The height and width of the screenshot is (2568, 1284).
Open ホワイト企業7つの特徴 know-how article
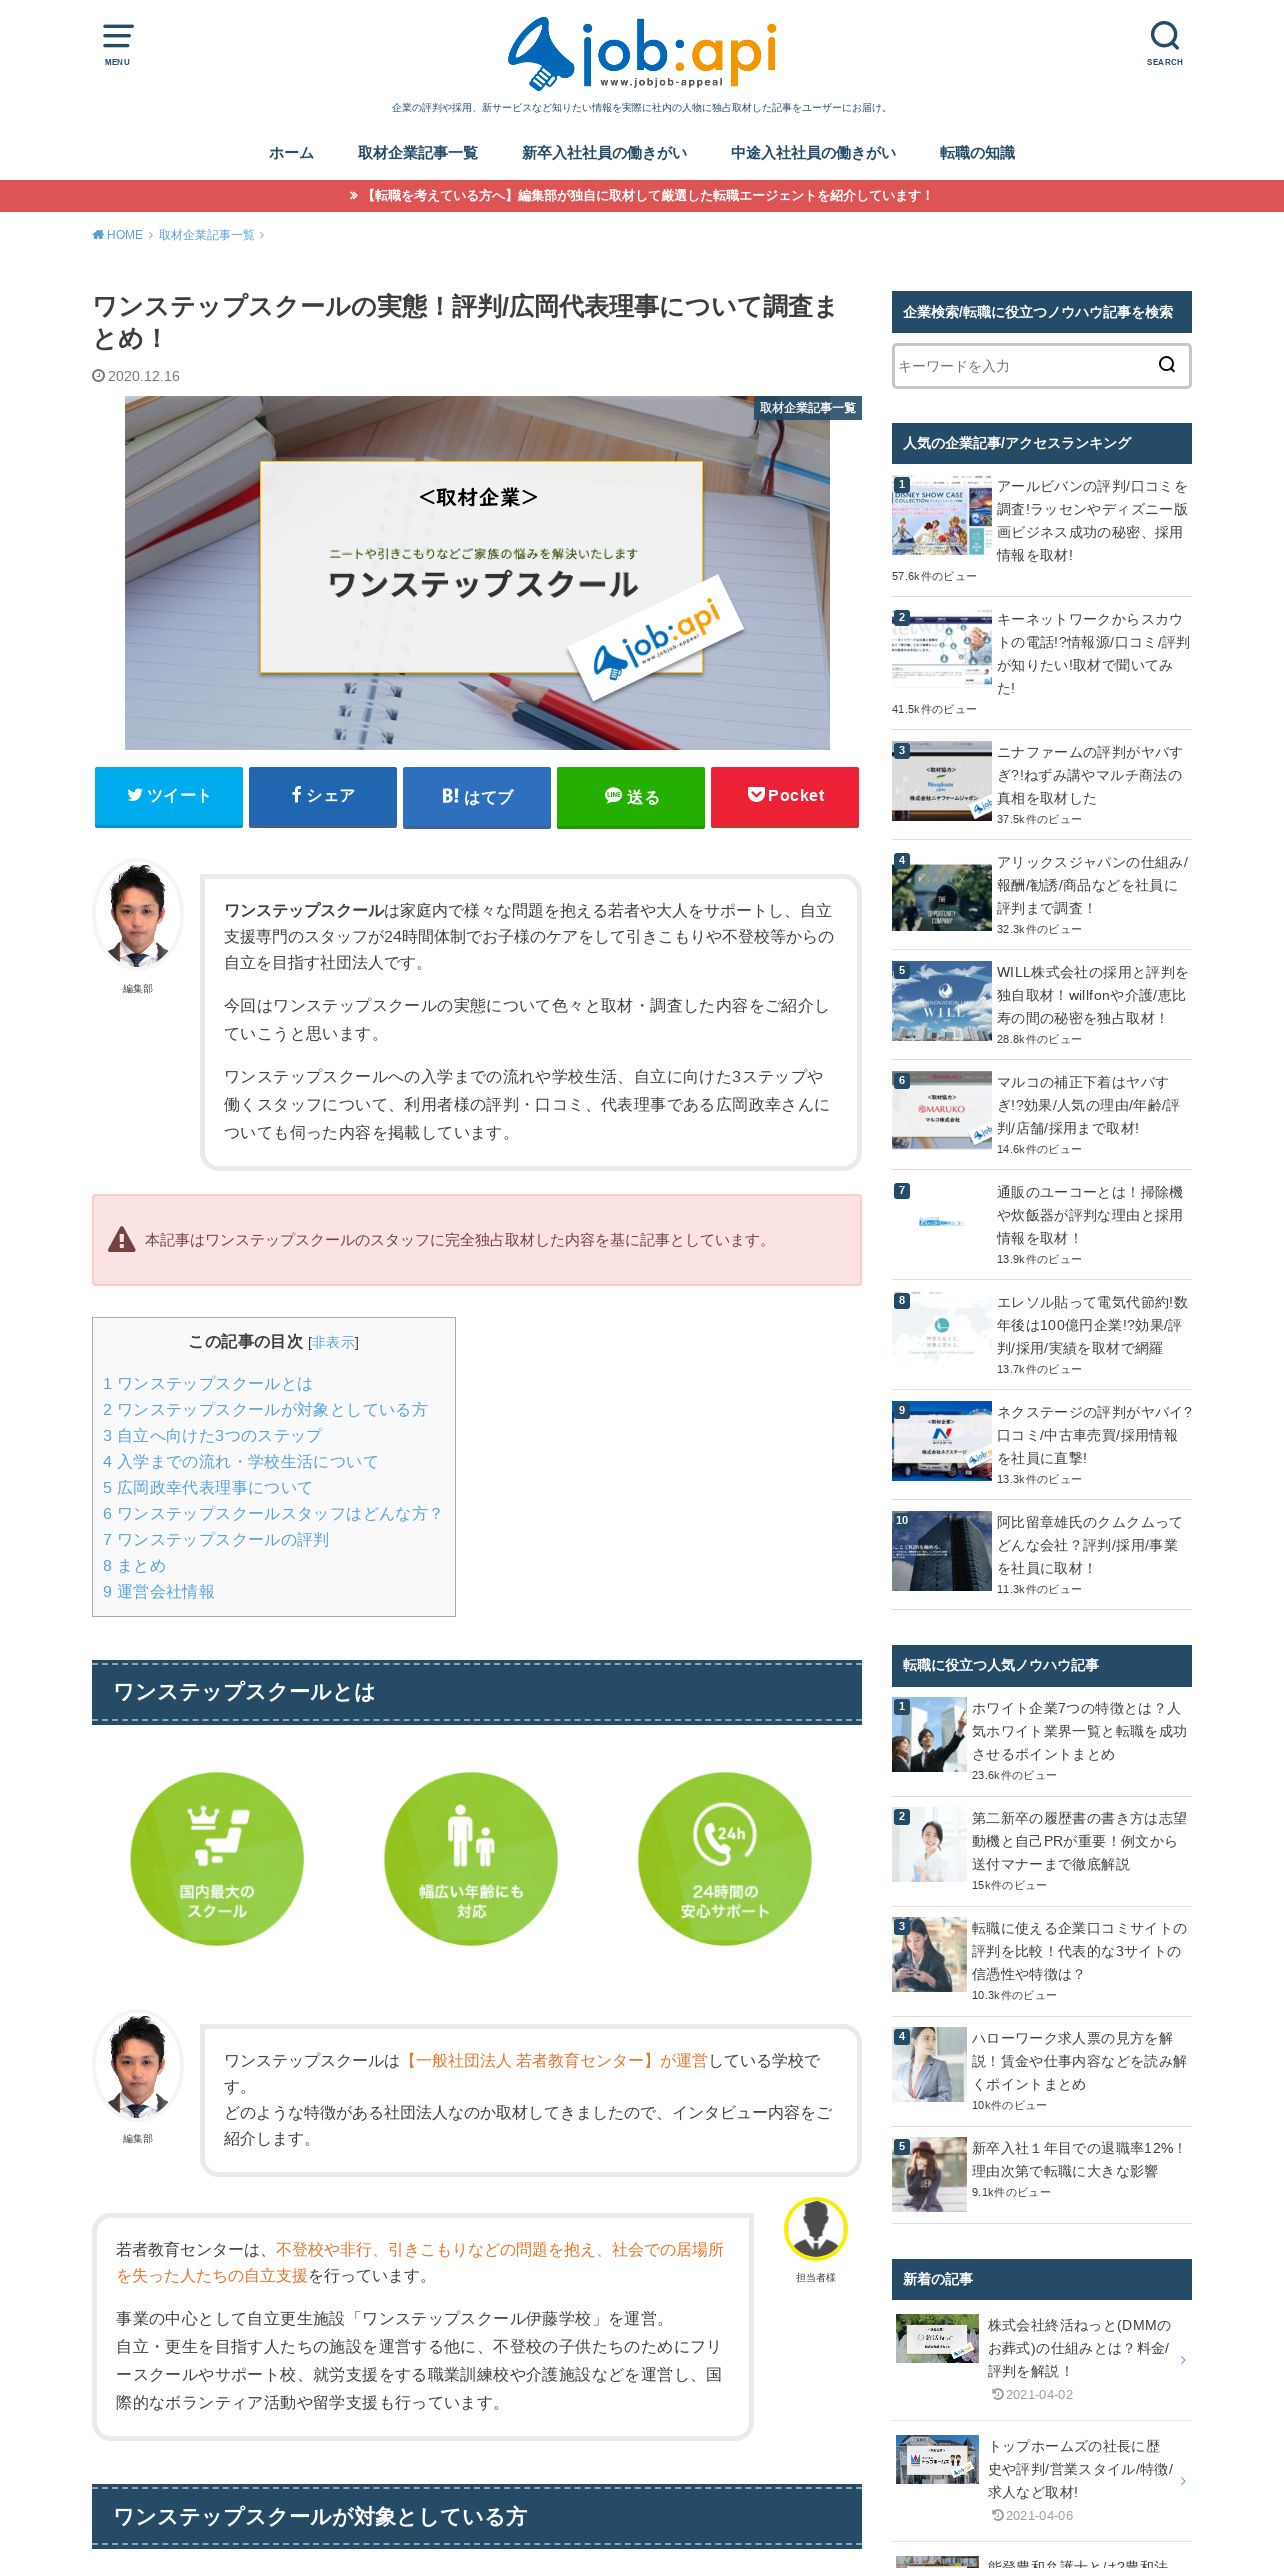click(1079, 1731)
